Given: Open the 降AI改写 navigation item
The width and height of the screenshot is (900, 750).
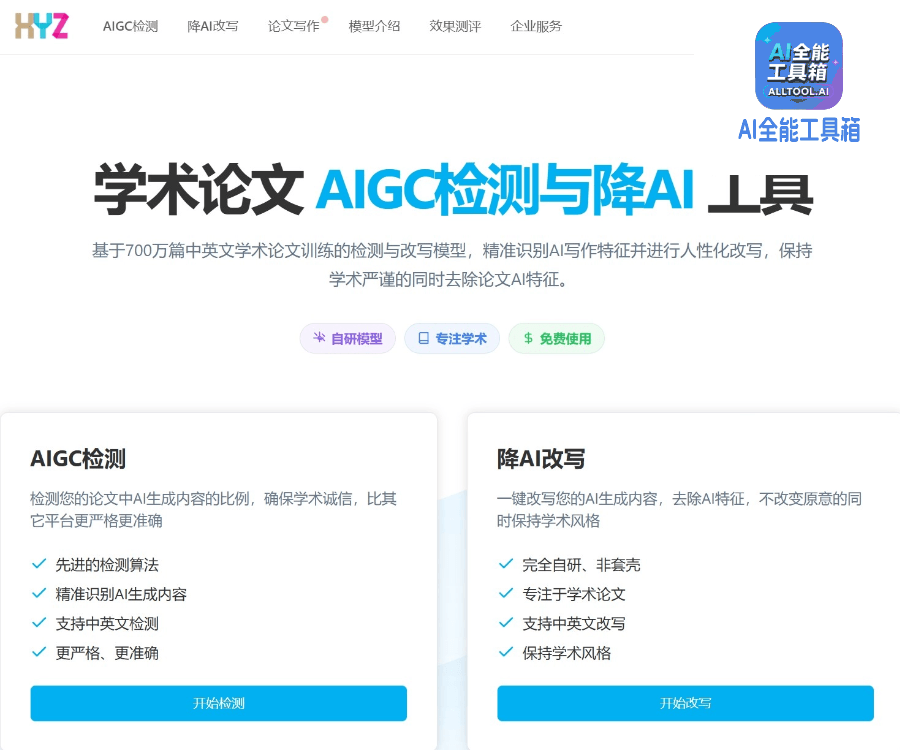Looking at the screenshot, I should (x=213, y=26).
